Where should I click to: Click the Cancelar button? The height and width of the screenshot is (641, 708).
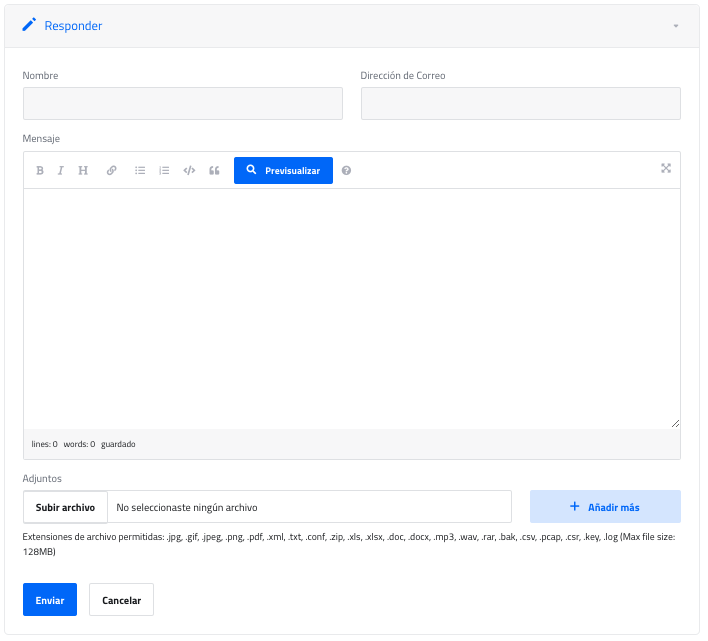tap(121, 600)
